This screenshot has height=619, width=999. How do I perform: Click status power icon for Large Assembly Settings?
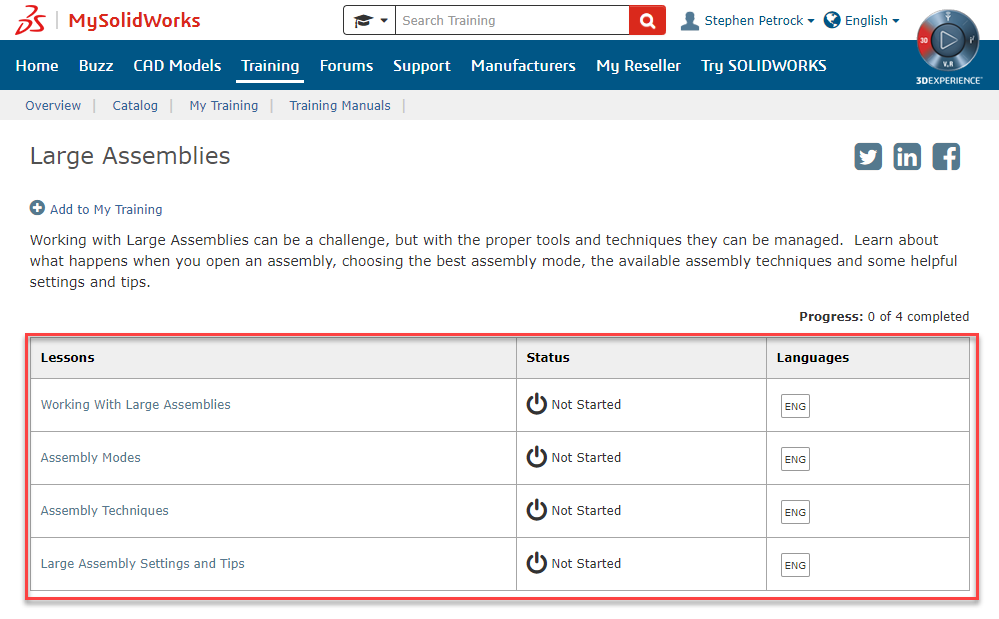tap(536, 562)
